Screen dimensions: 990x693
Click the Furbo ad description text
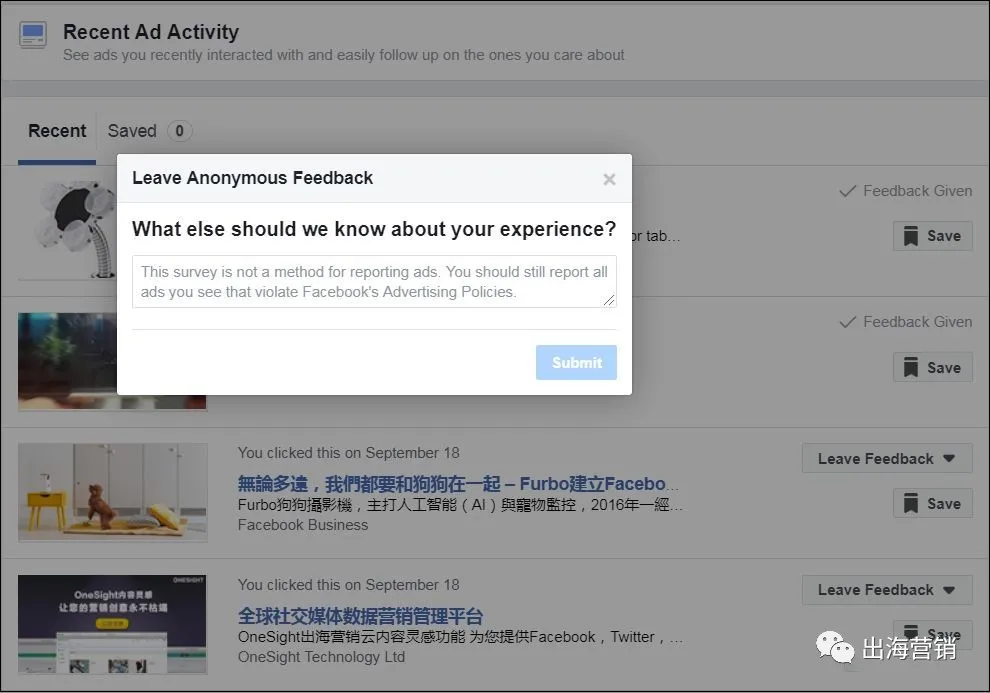click(x=460, y=505)
